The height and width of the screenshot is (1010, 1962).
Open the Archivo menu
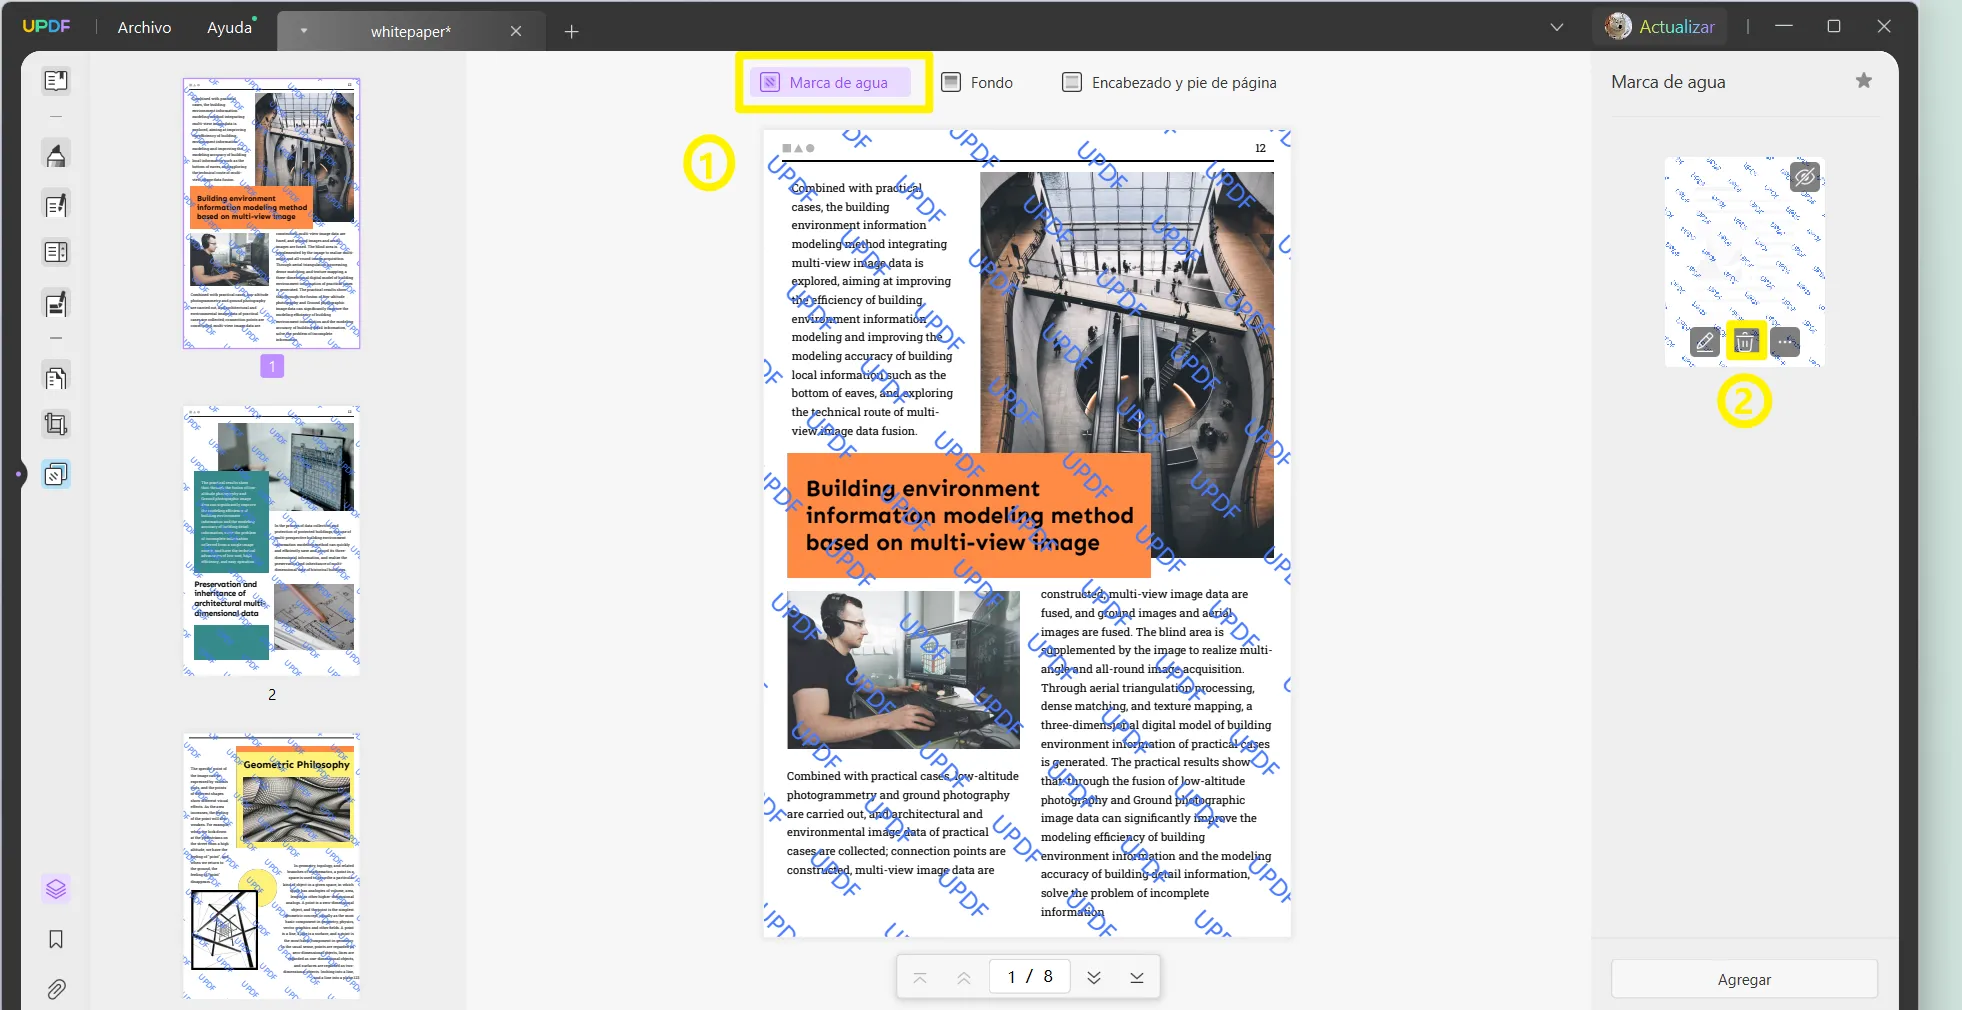click(x=144, y=27)
